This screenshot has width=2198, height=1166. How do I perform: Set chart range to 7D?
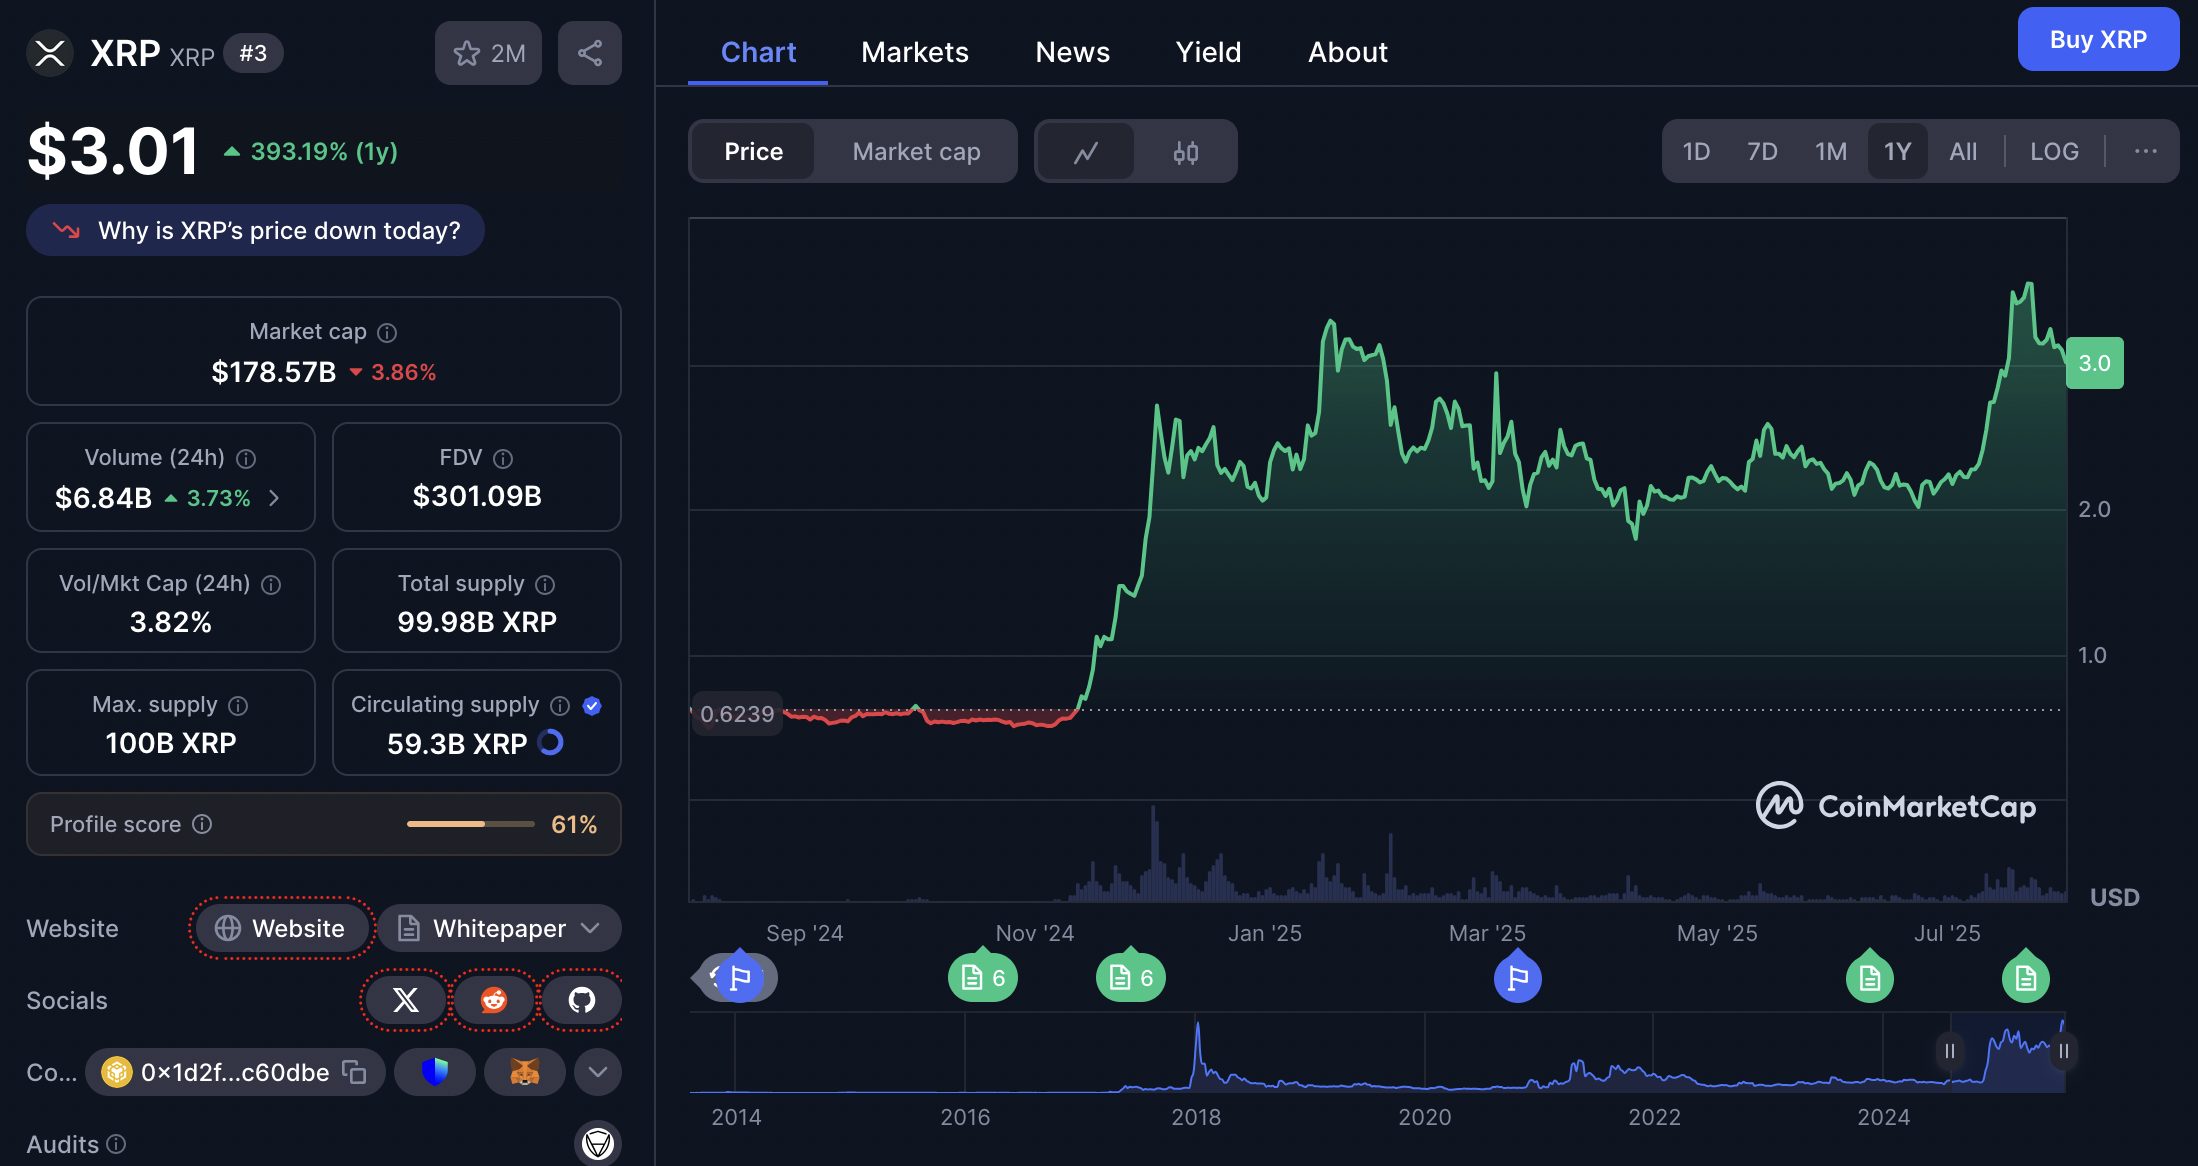pyautogui.click(x=1762, y=151)
